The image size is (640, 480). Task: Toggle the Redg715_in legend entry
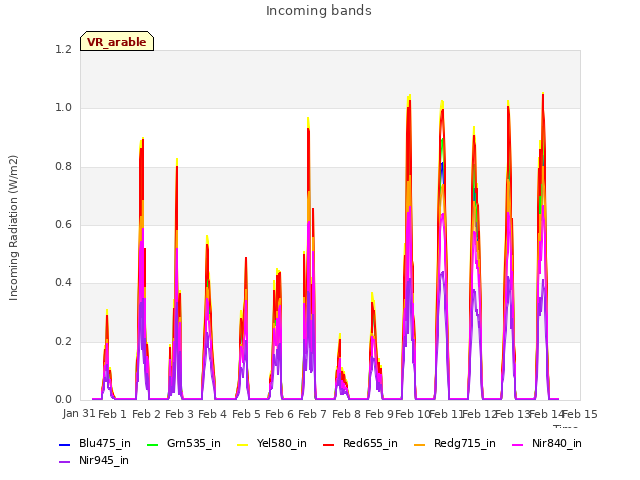[455, 443]
